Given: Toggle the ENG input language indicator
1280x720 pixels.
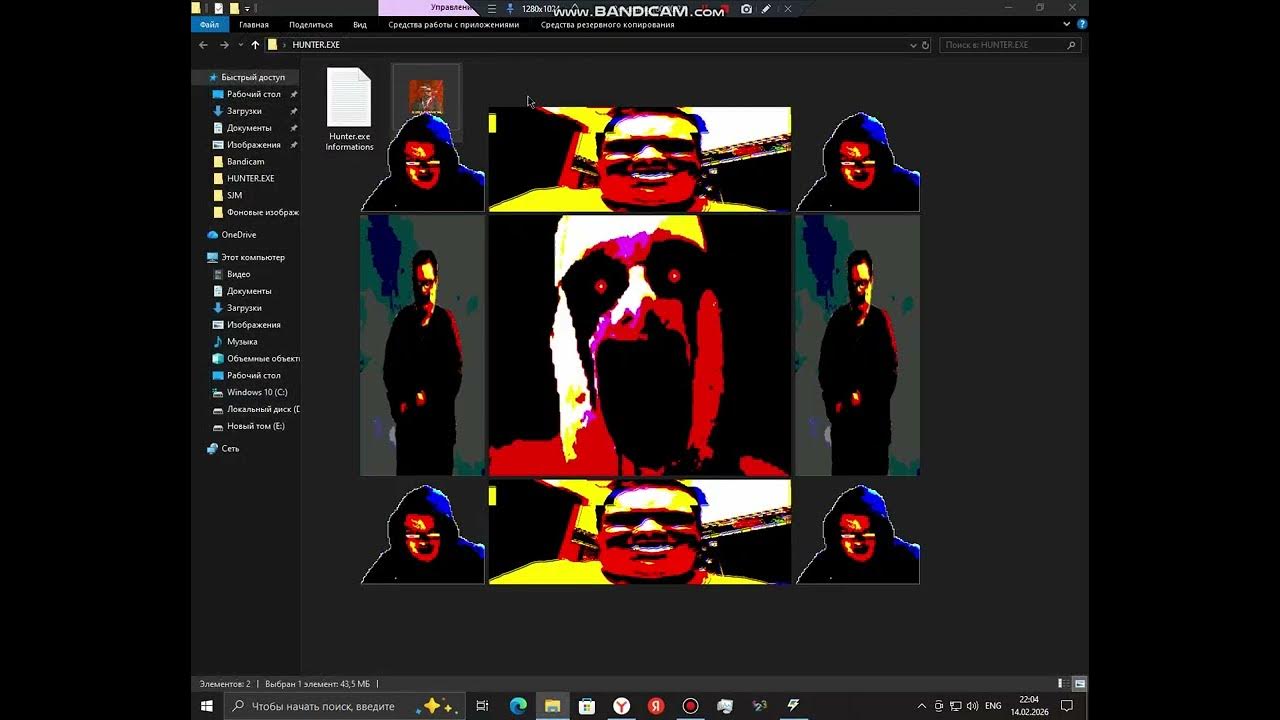Looking at the screenshot, I should (993, 706).
